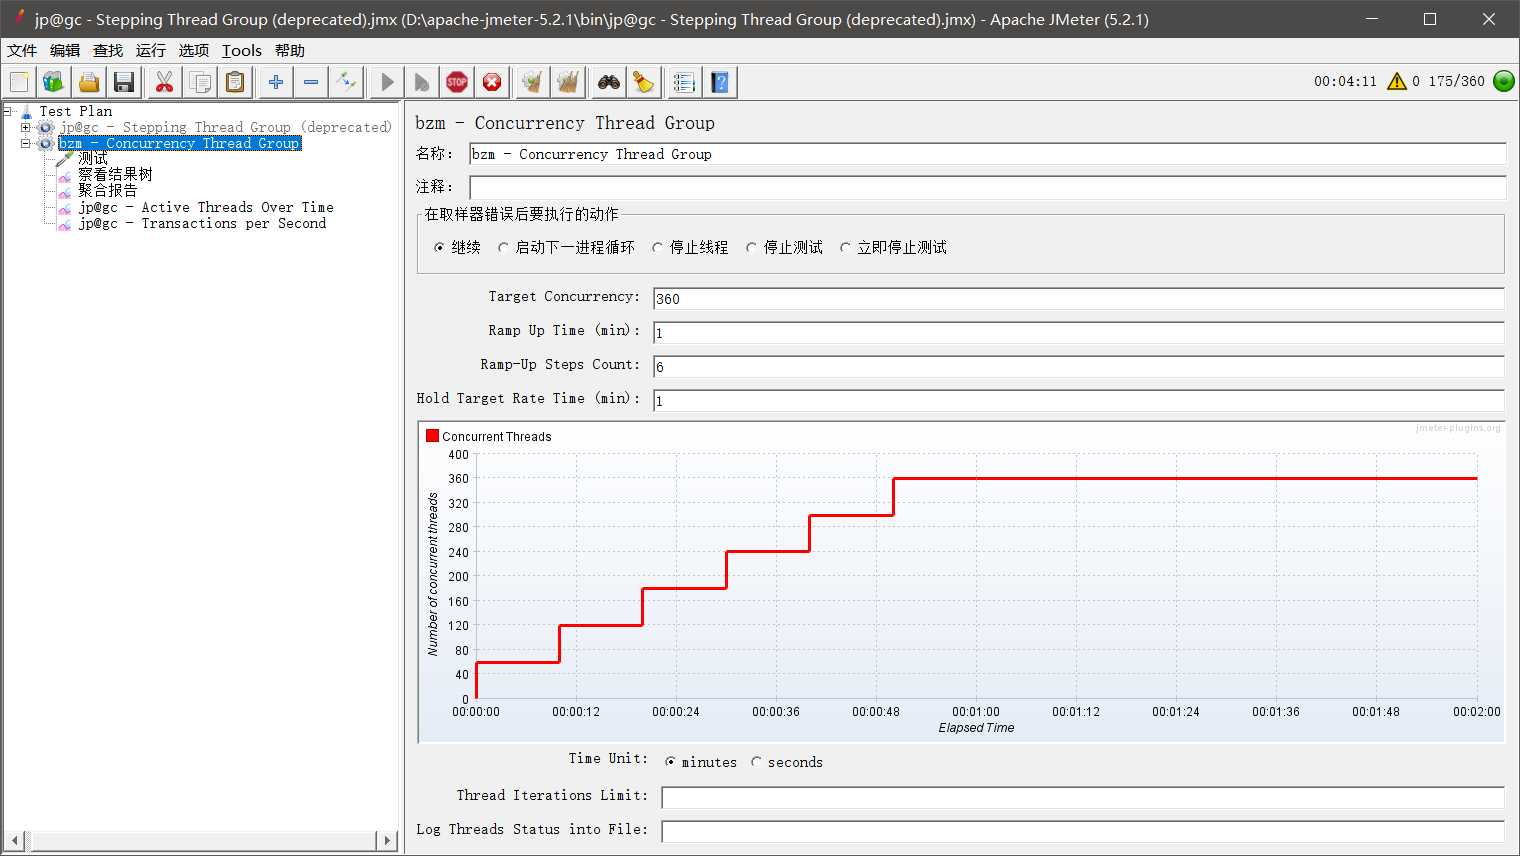Click the Clear broom icon

coord(533,82)
